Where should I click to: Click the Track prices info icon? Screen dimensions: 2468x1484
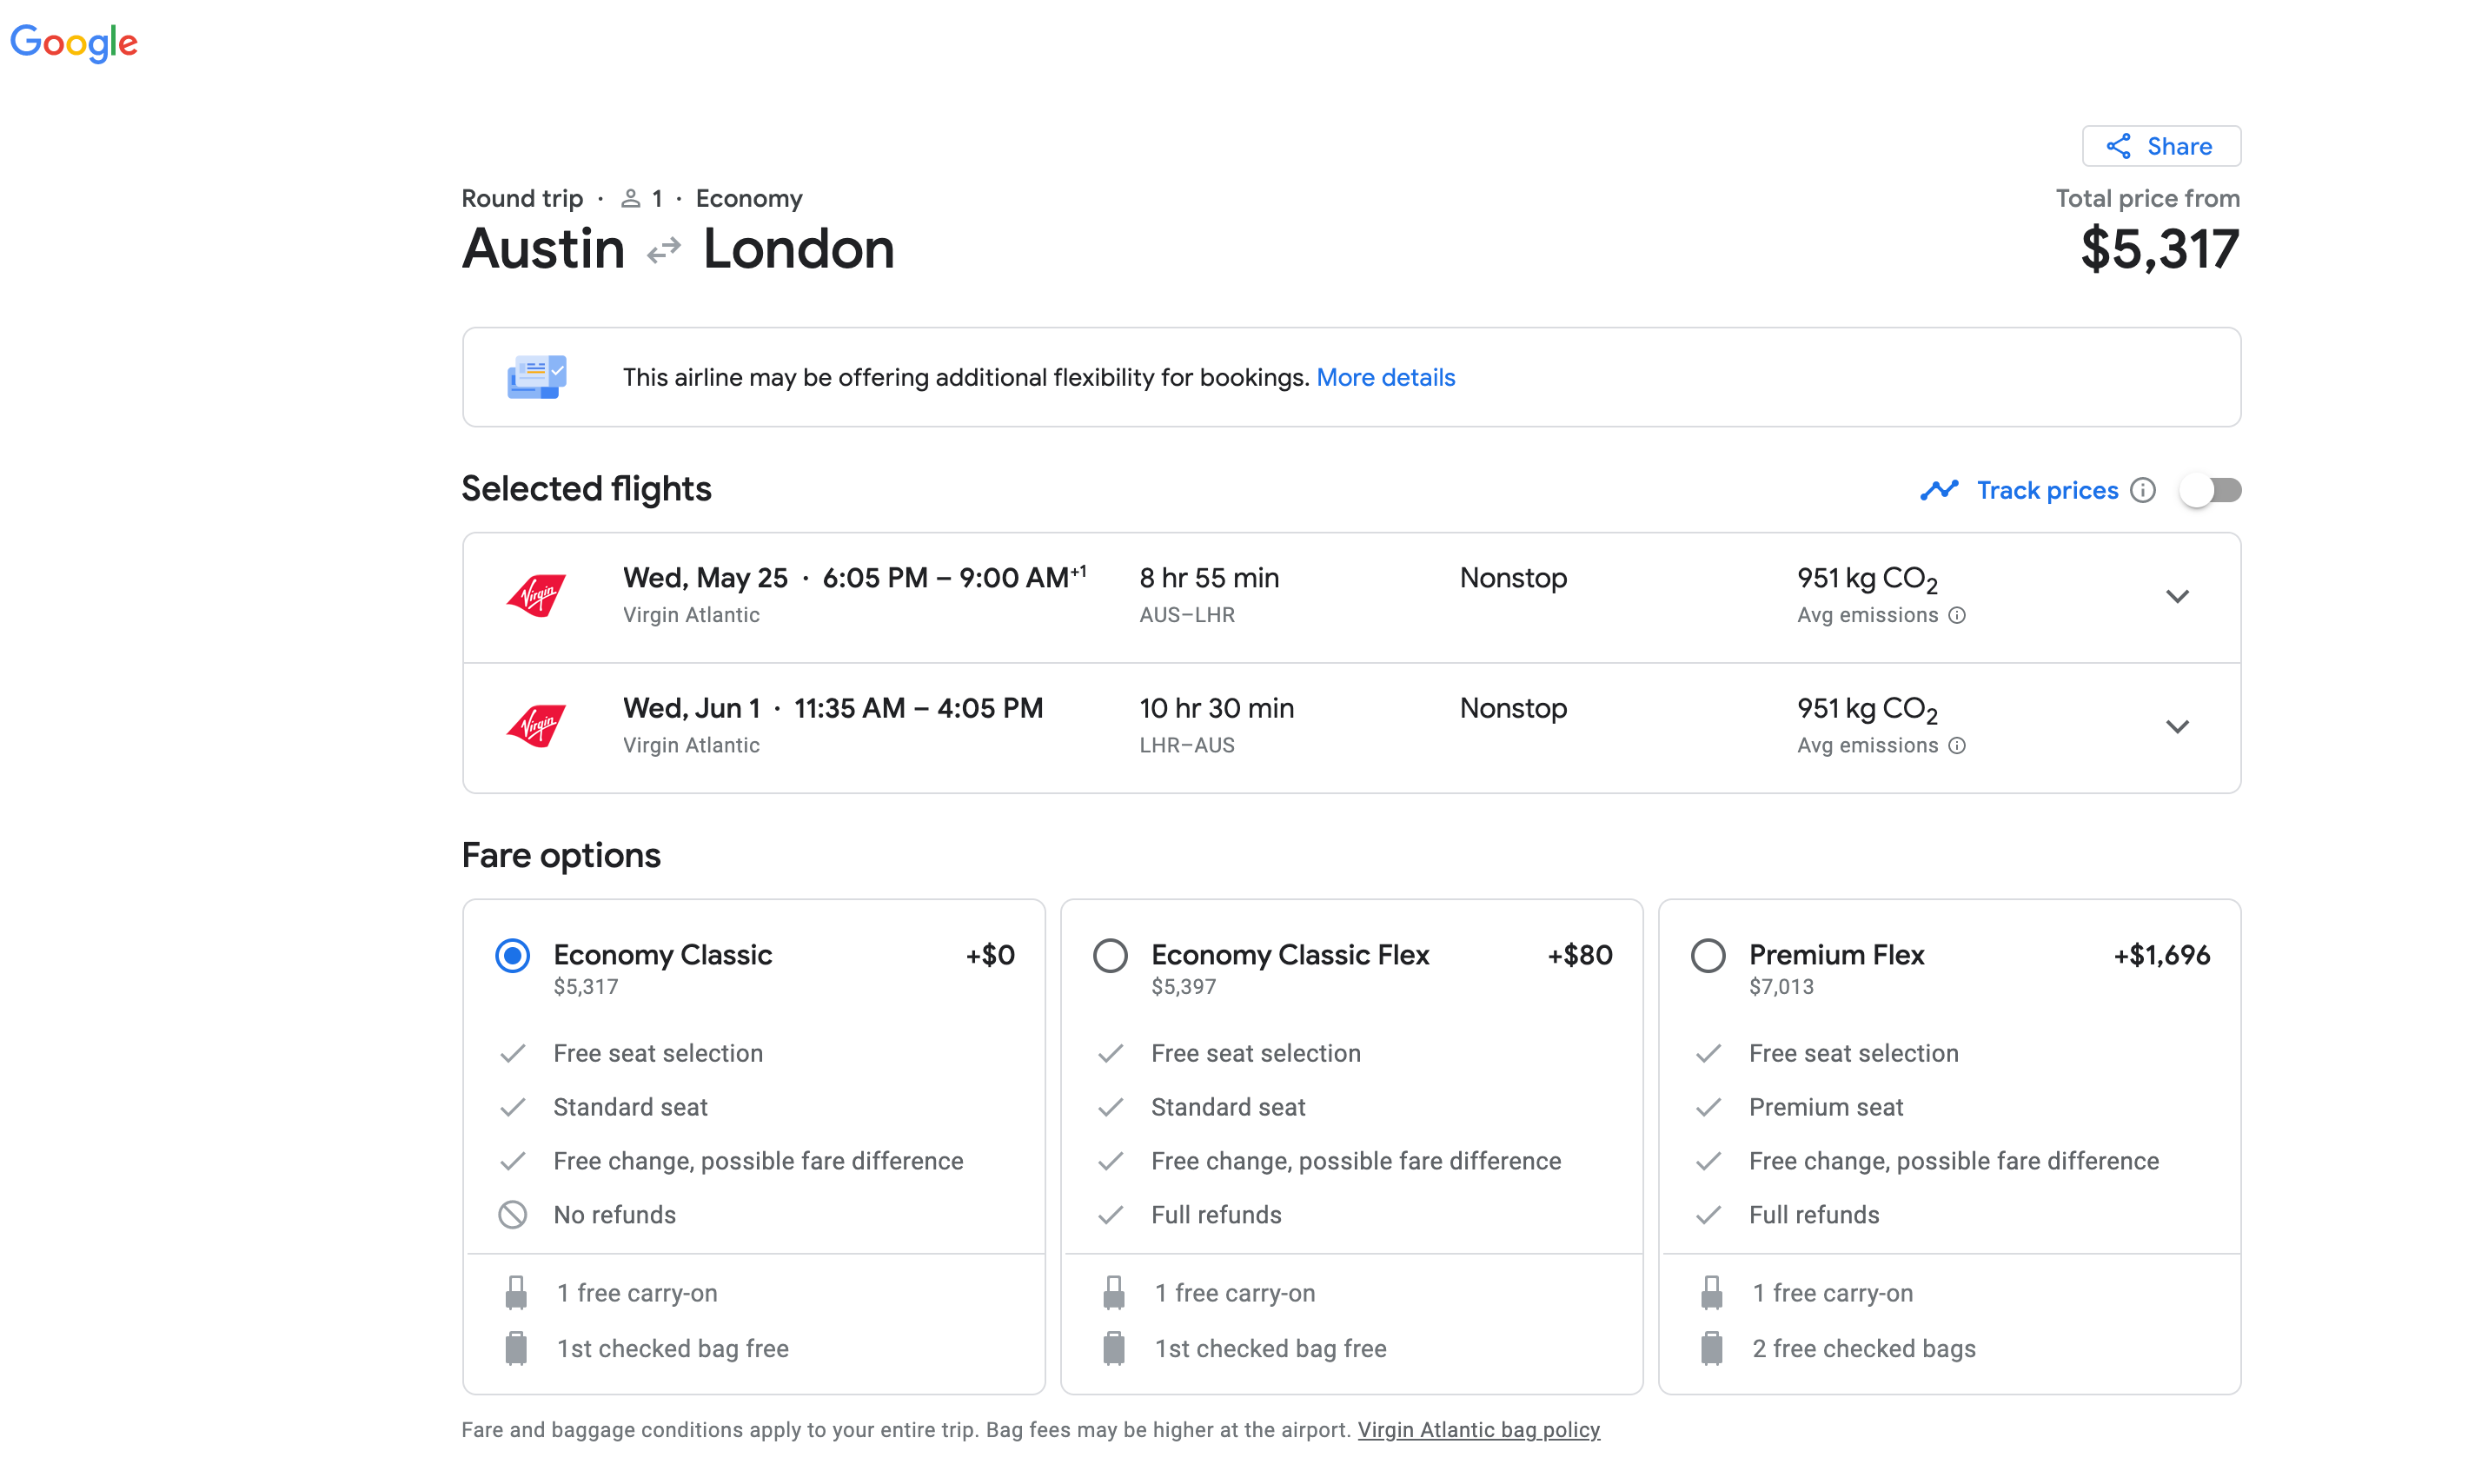(x=2143, y=490)
